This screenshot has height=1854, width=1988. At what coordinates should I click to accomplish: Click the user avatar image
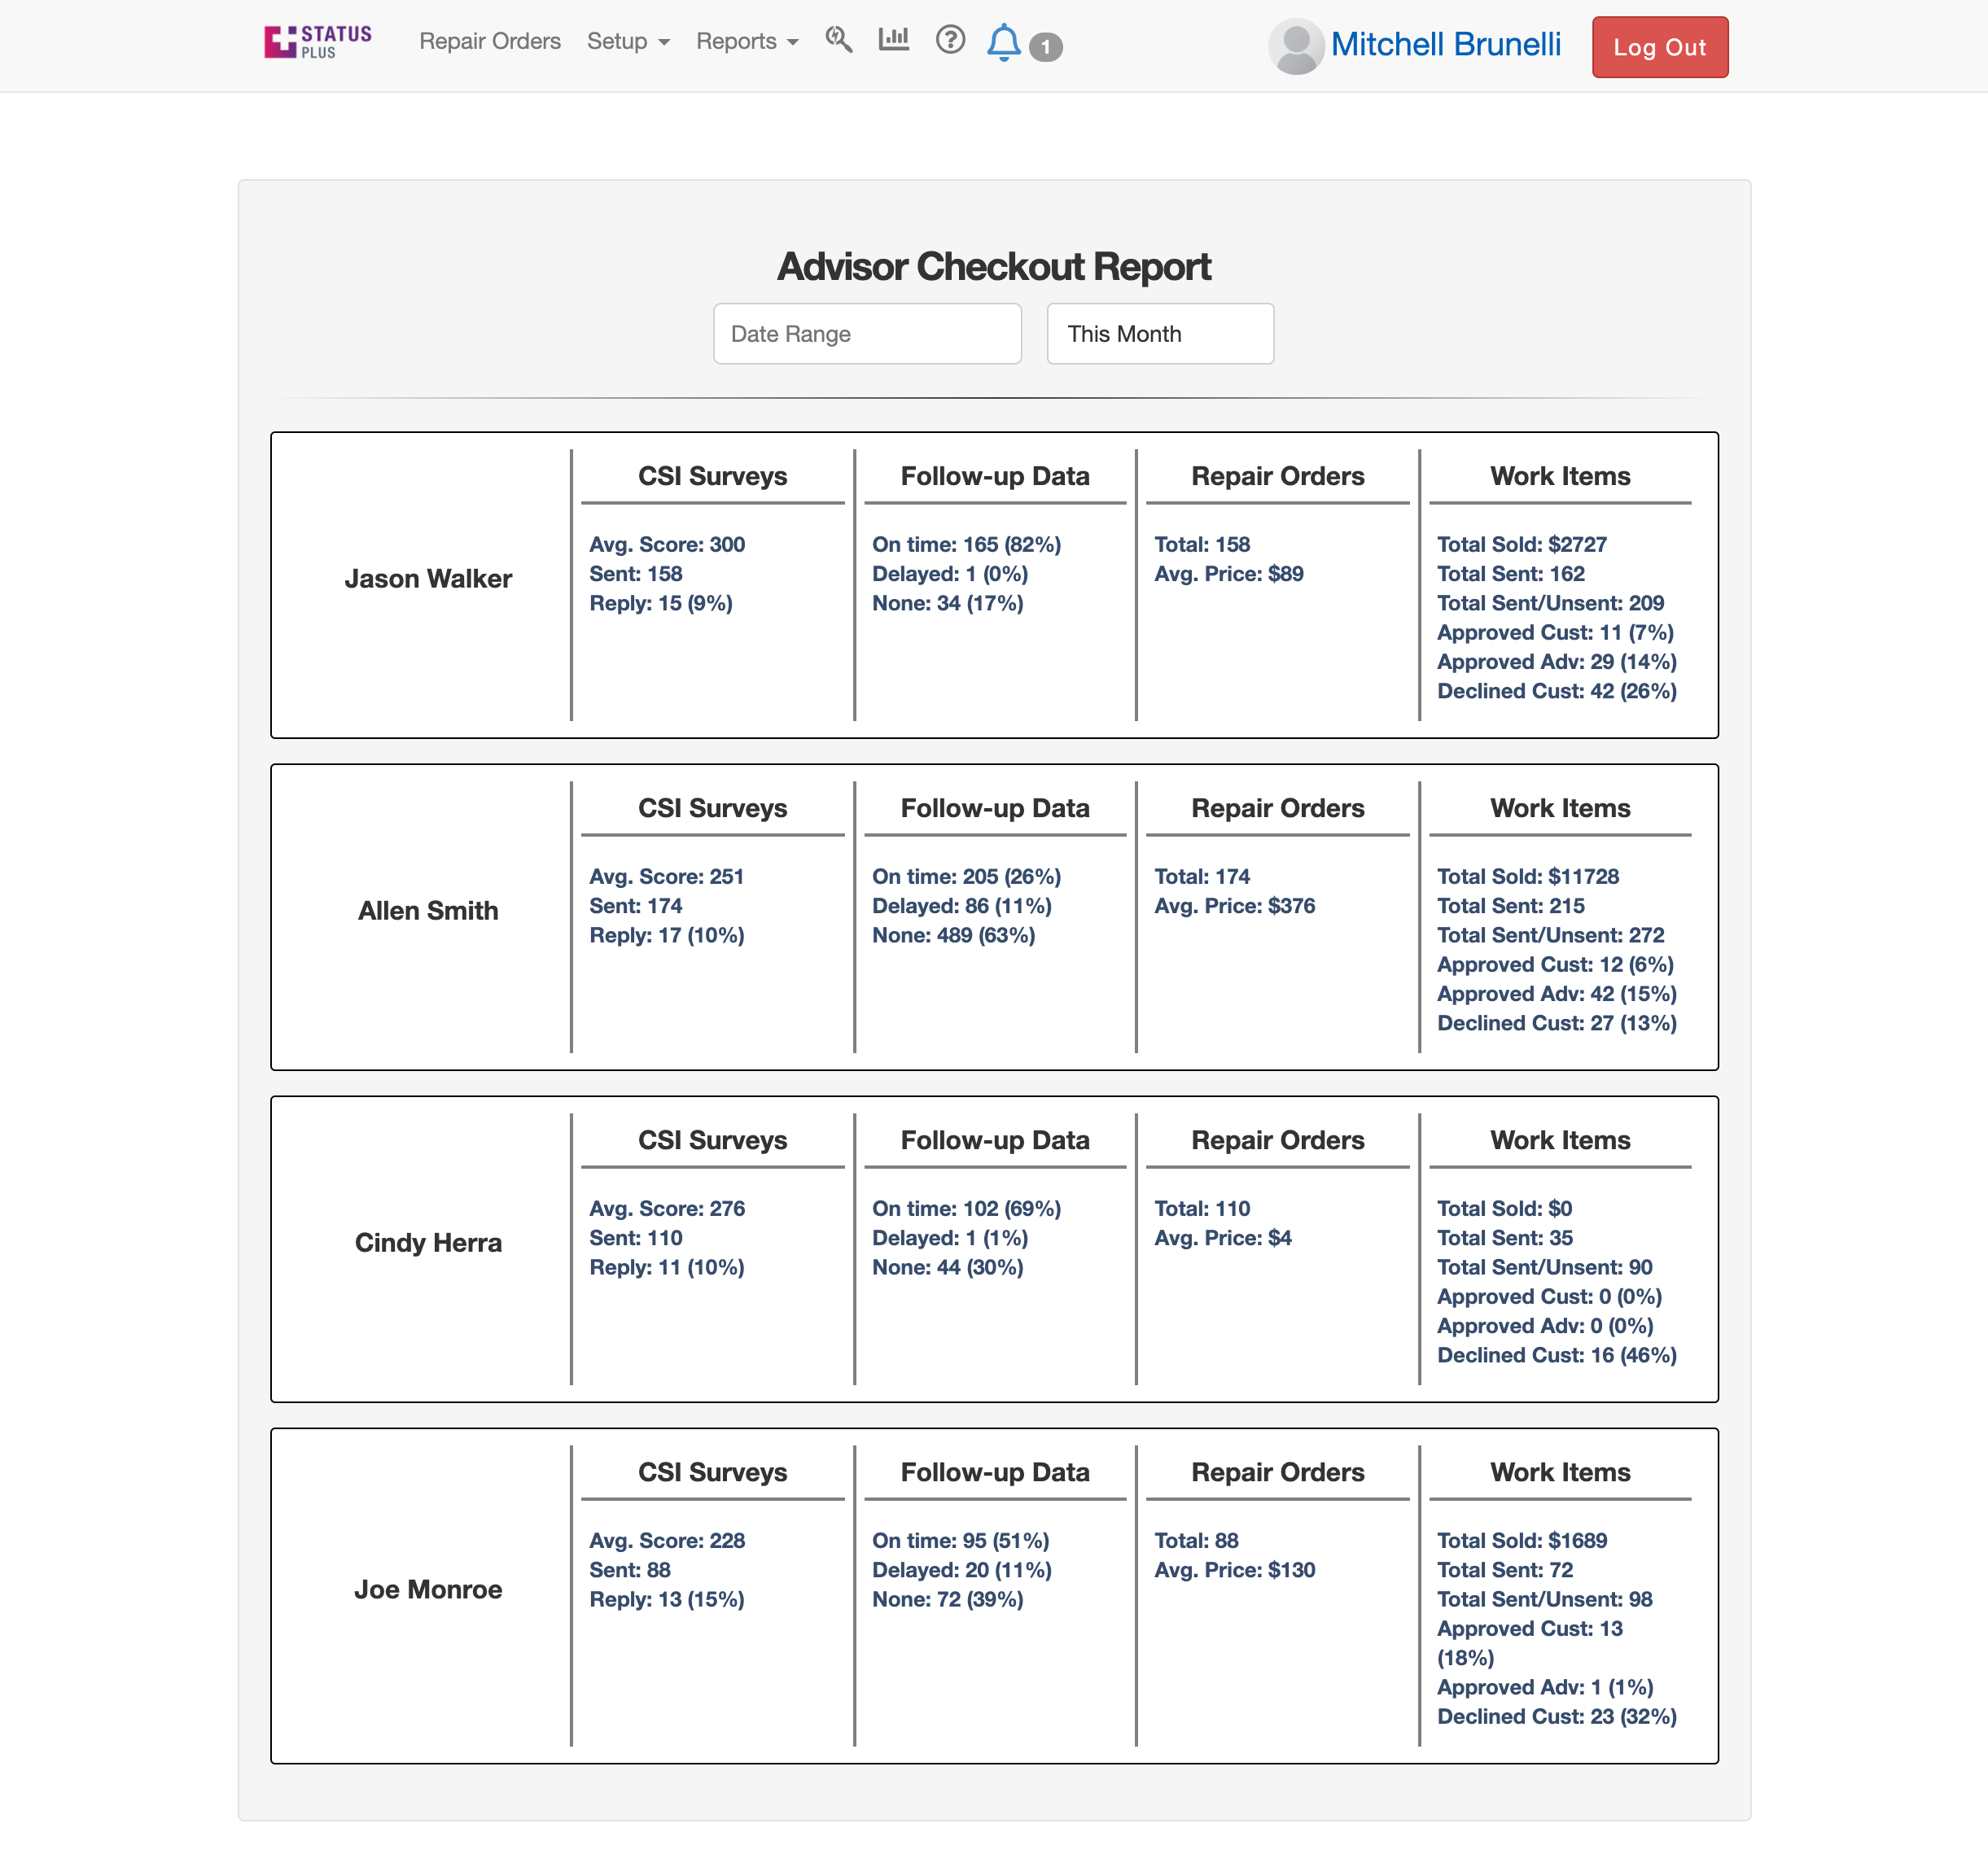pyautogui.click(x=1296, y=46)
